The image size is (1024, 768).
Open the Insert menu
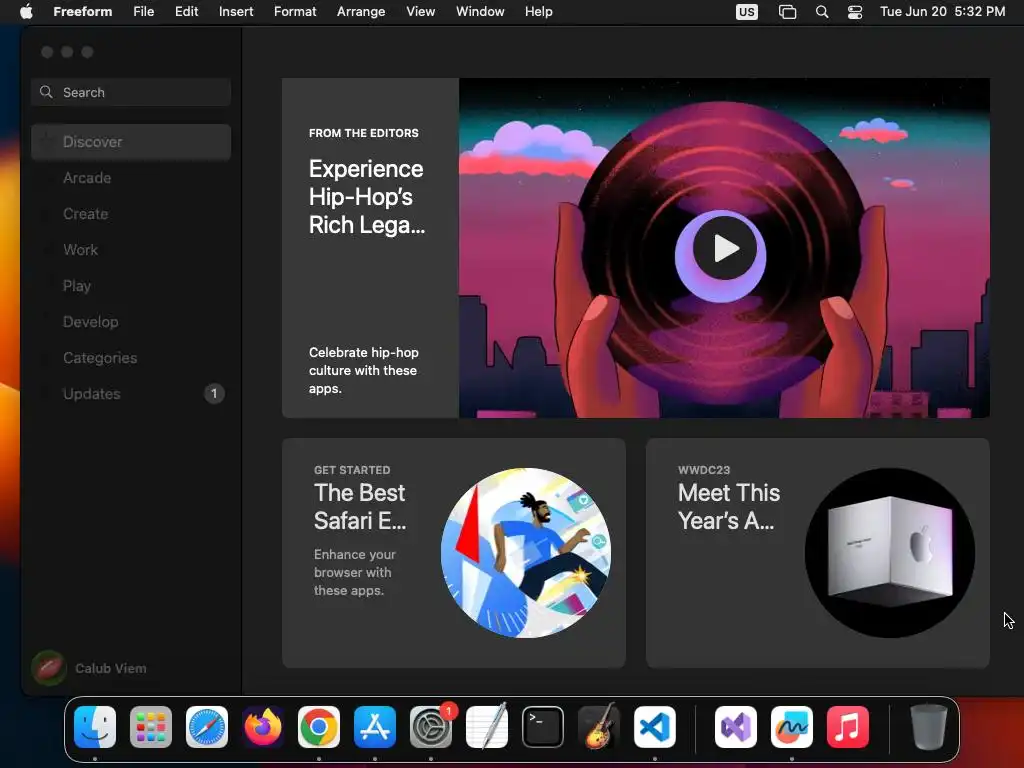pyautogui.click(x=236, y=12)
